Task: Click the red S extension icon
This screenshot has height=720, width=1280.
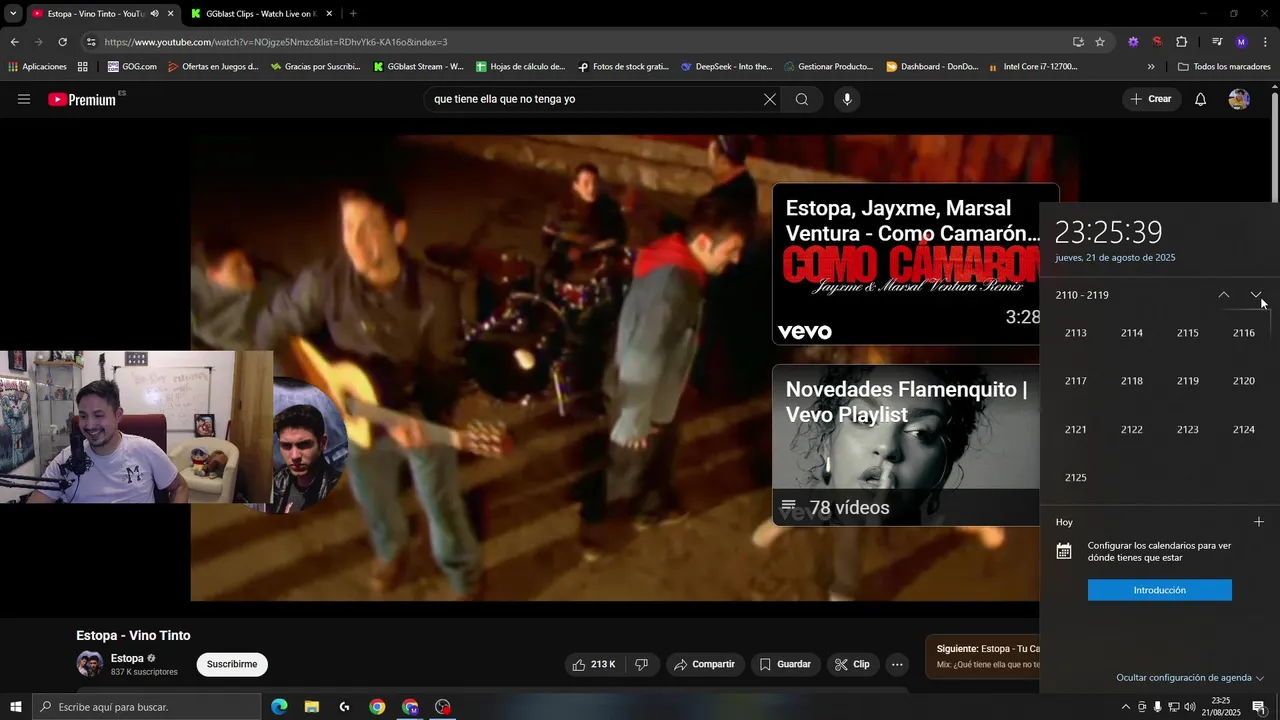Action: coord(1157,42)
